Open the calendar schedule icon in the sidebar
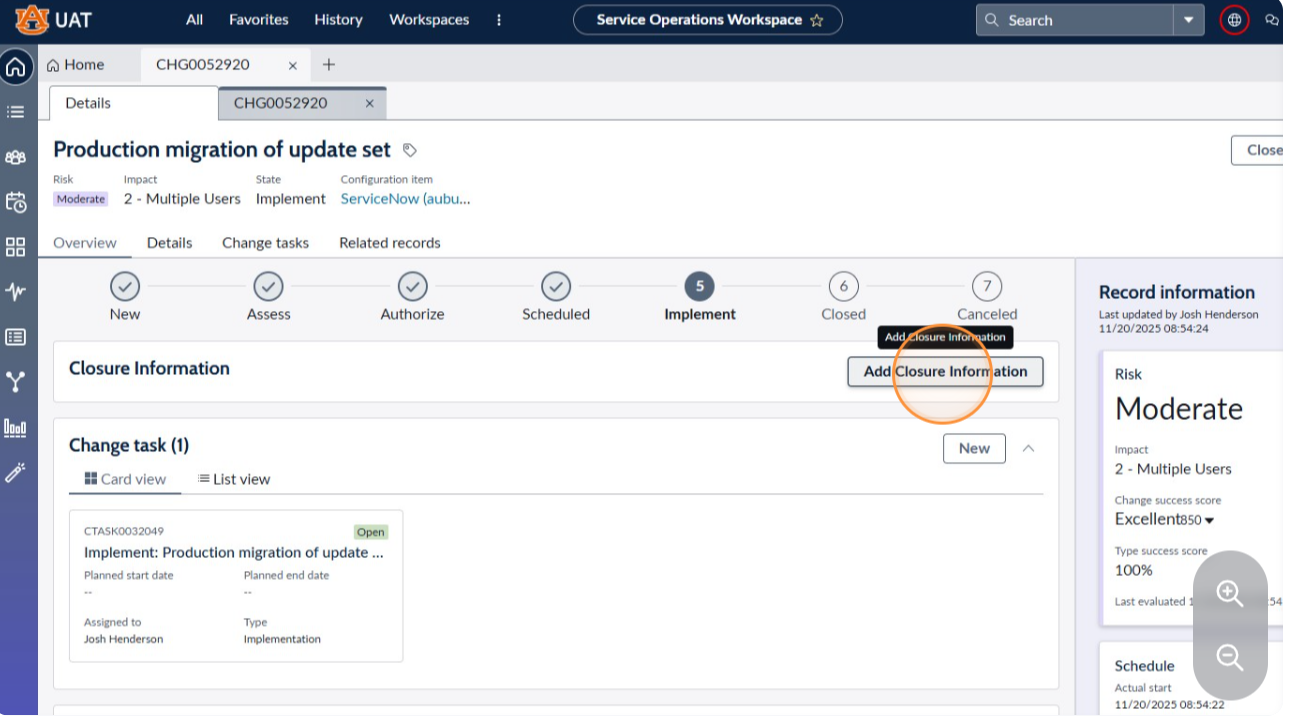1292x718 pixels. coord(16,202)
